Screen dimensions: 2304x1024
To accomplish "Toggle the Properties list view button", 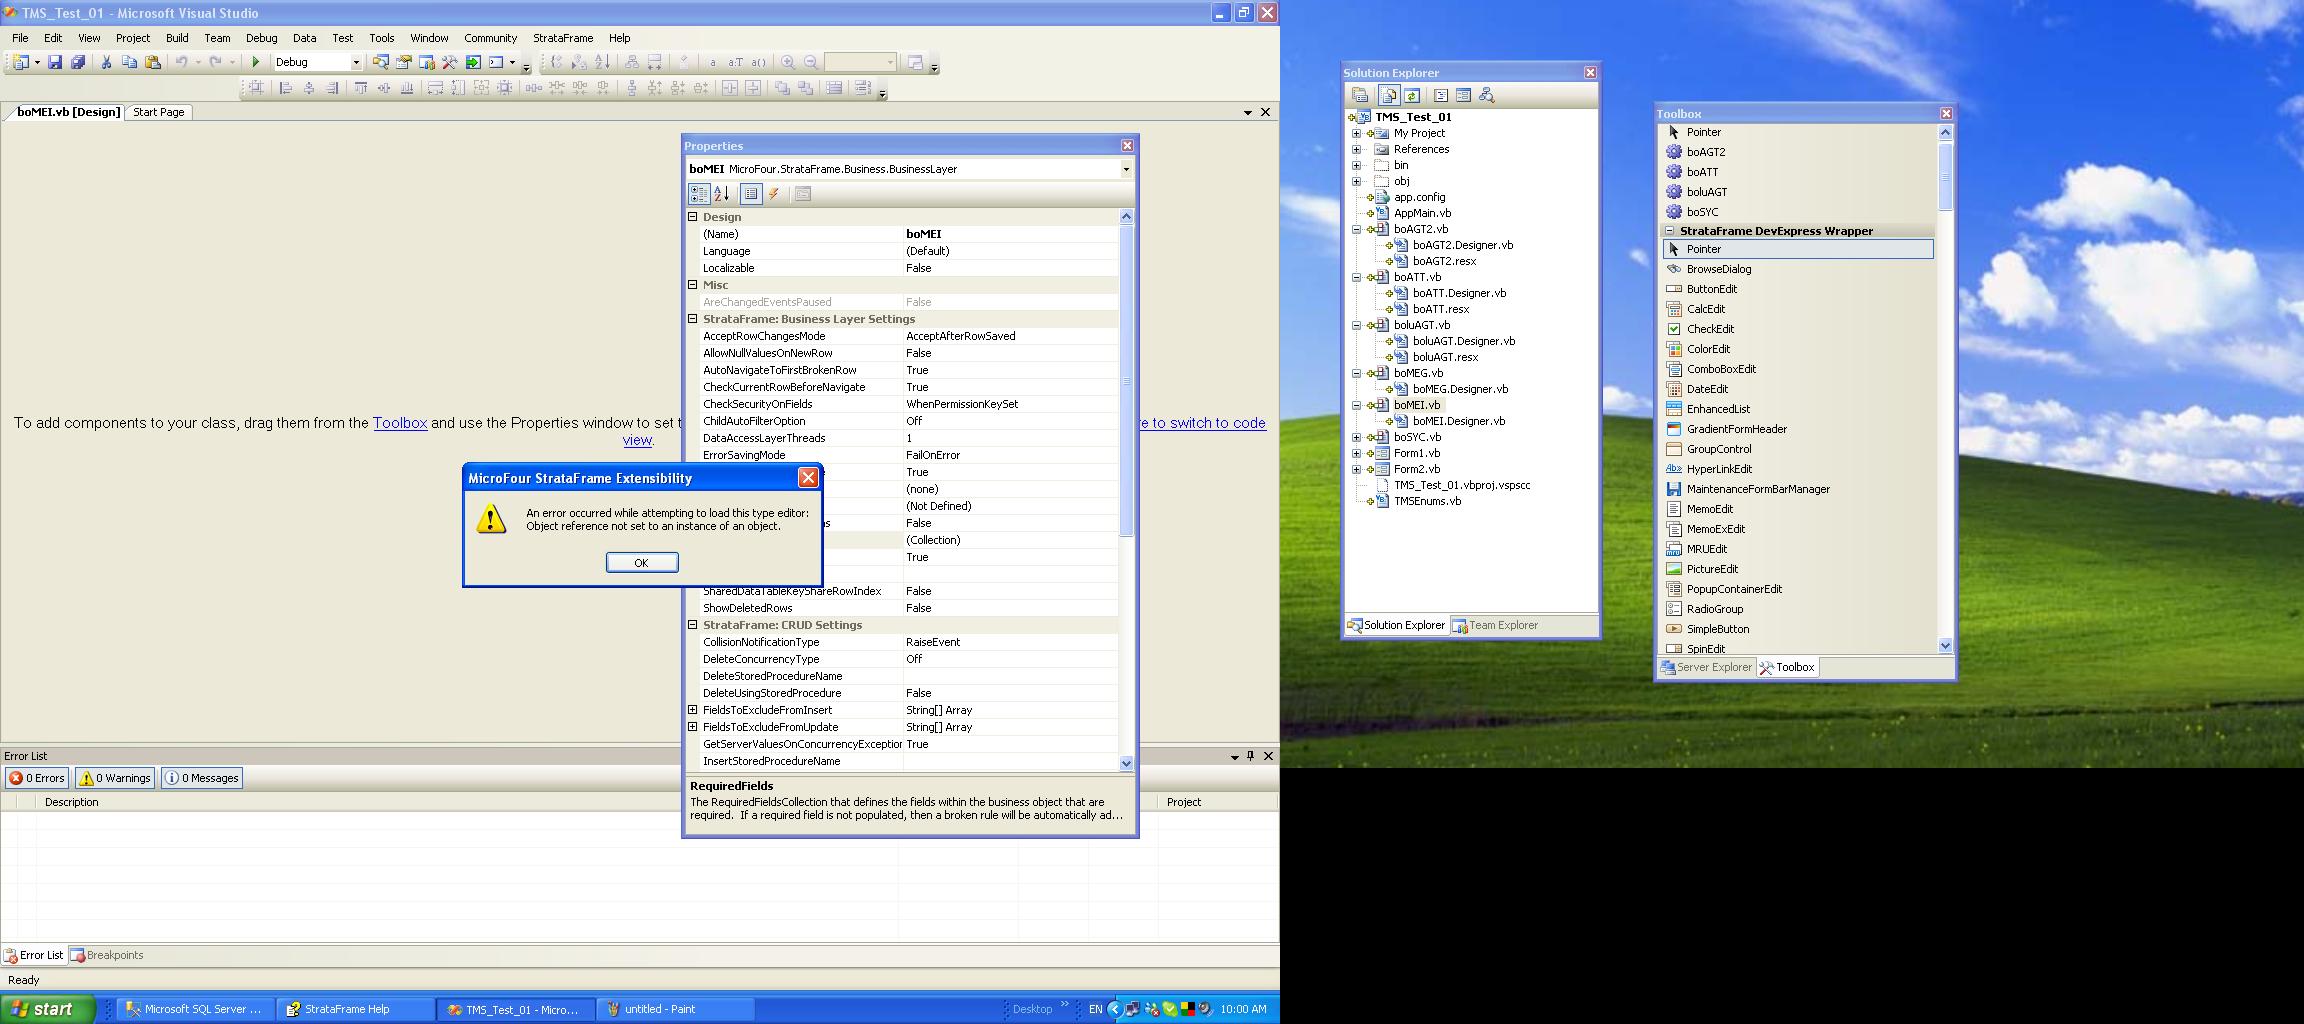I will (751, 194).
